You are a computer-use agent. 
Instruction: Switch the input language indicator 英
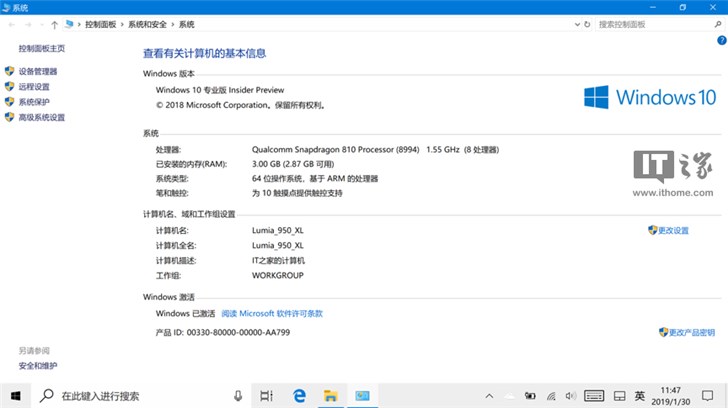coord(640,396)
